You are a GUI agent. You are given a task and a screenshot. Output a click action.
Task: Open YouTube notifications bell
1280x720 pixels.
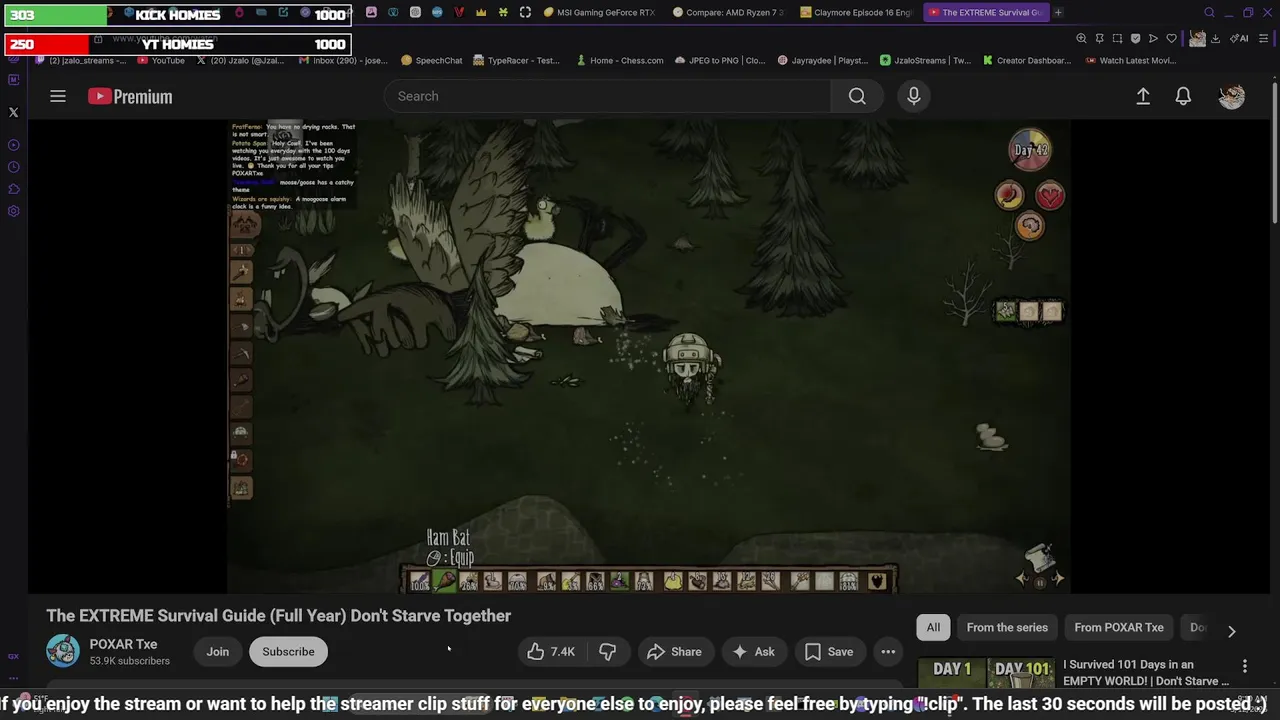pyautogui.click(x=1183, y=96)
